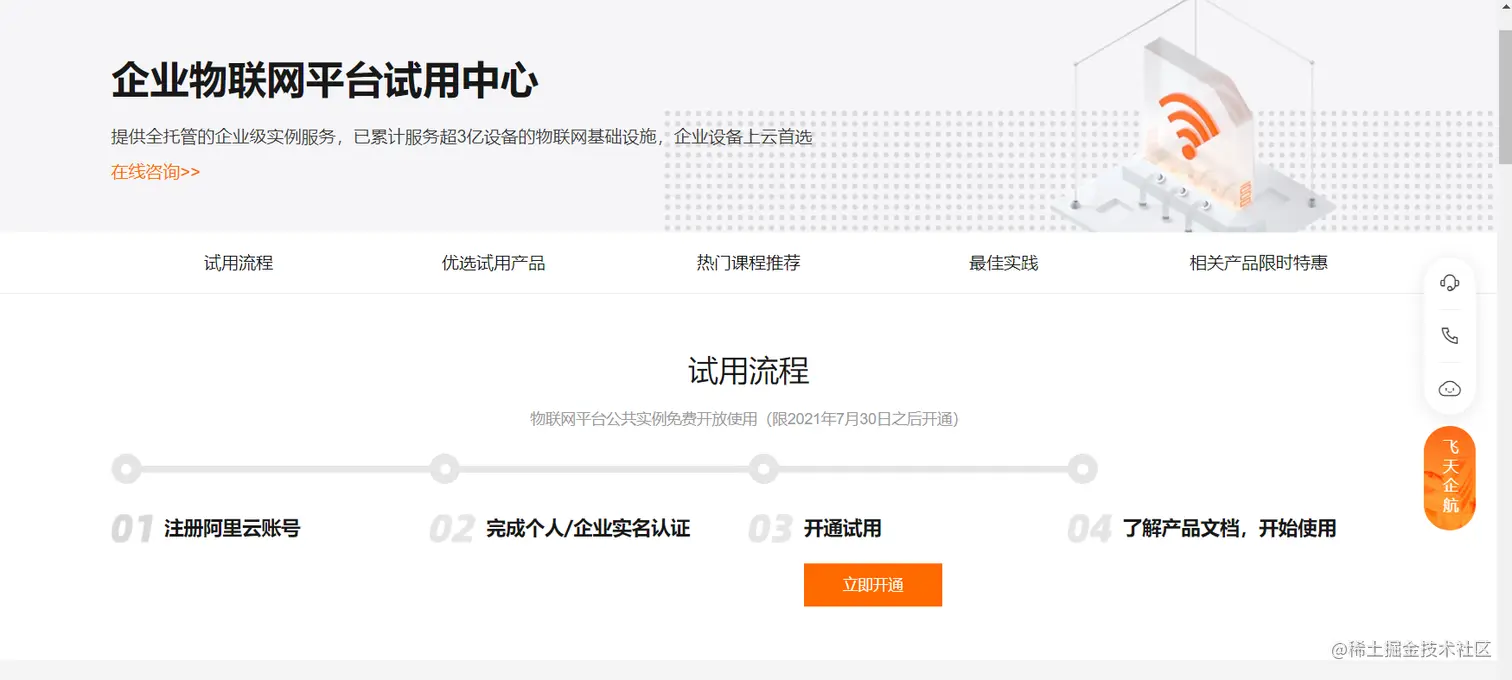Screen dimensions: 1512x680
Task: Click the phone contact icon in sidebar
Action: 1449,336
